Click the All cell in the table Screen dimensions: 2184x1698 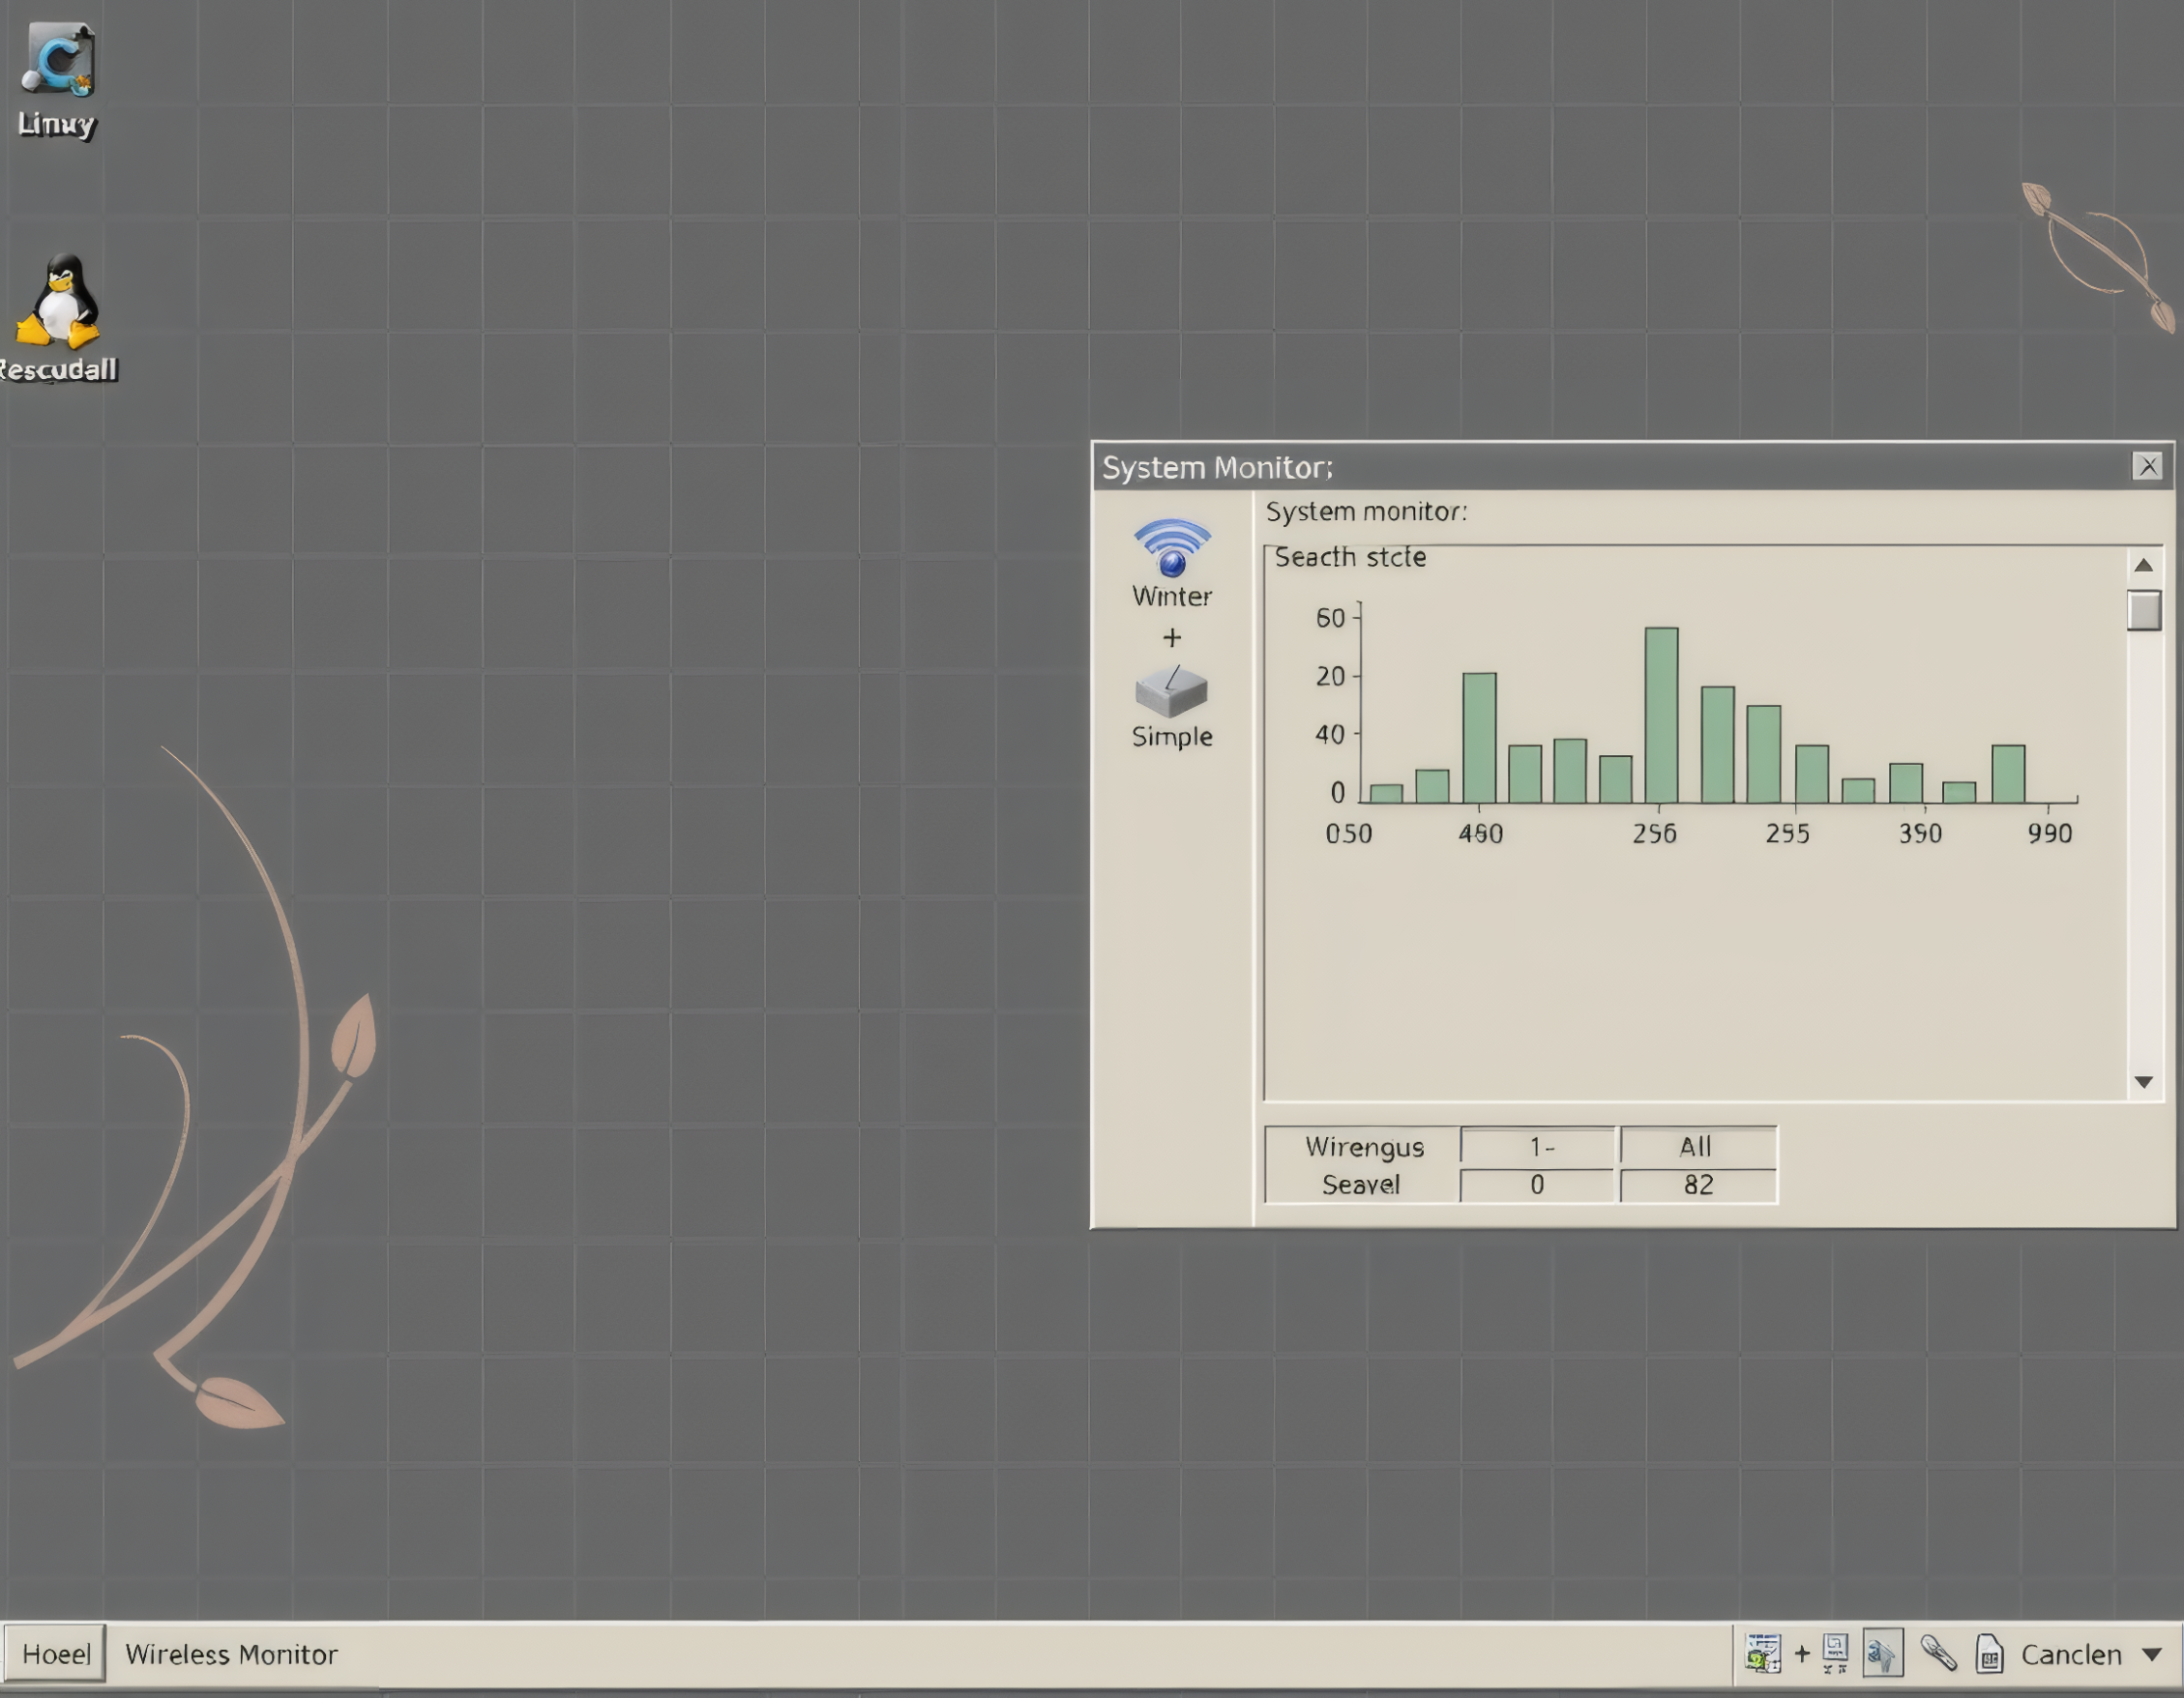pos(1697,1146)
